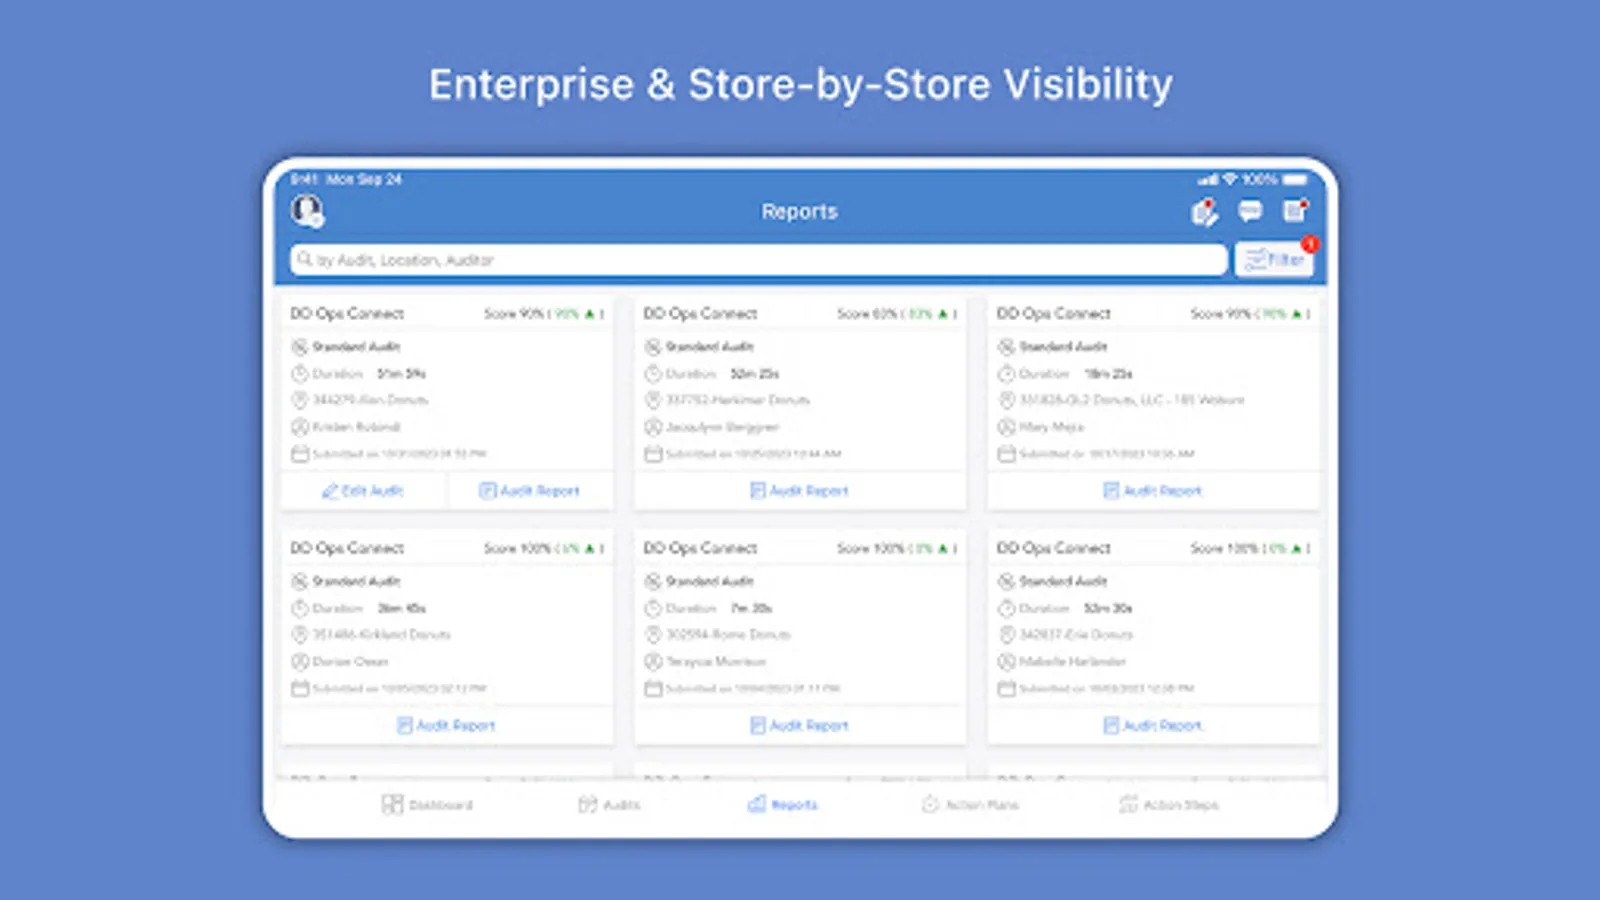Tap the Wi-Fi indicator in status bar
1600x900 pixels.
(x=1230, y=180)
